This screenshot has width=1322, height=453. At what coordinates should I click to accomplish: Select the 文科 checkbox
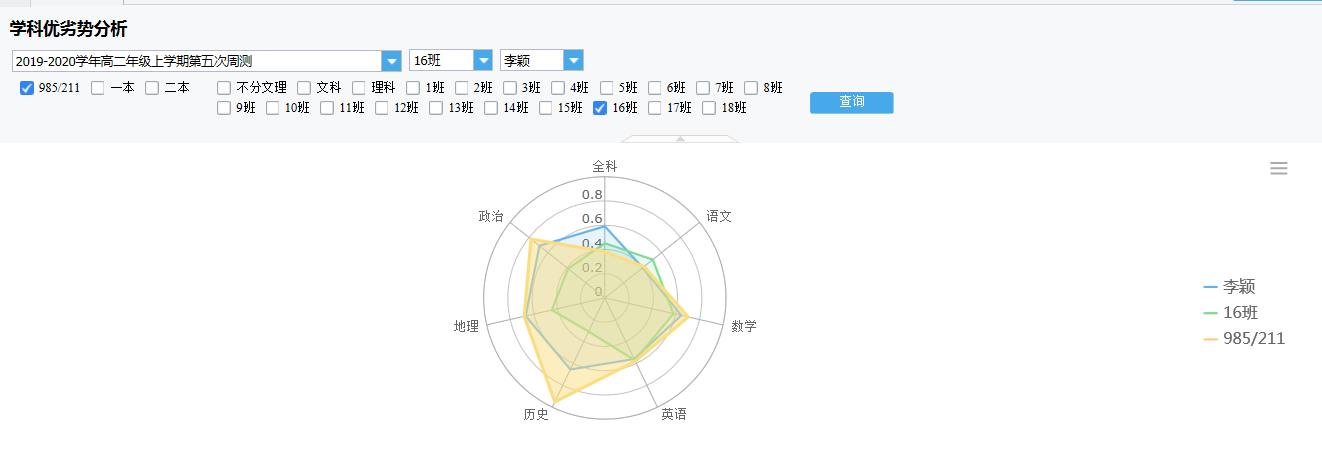pos(304,88)
